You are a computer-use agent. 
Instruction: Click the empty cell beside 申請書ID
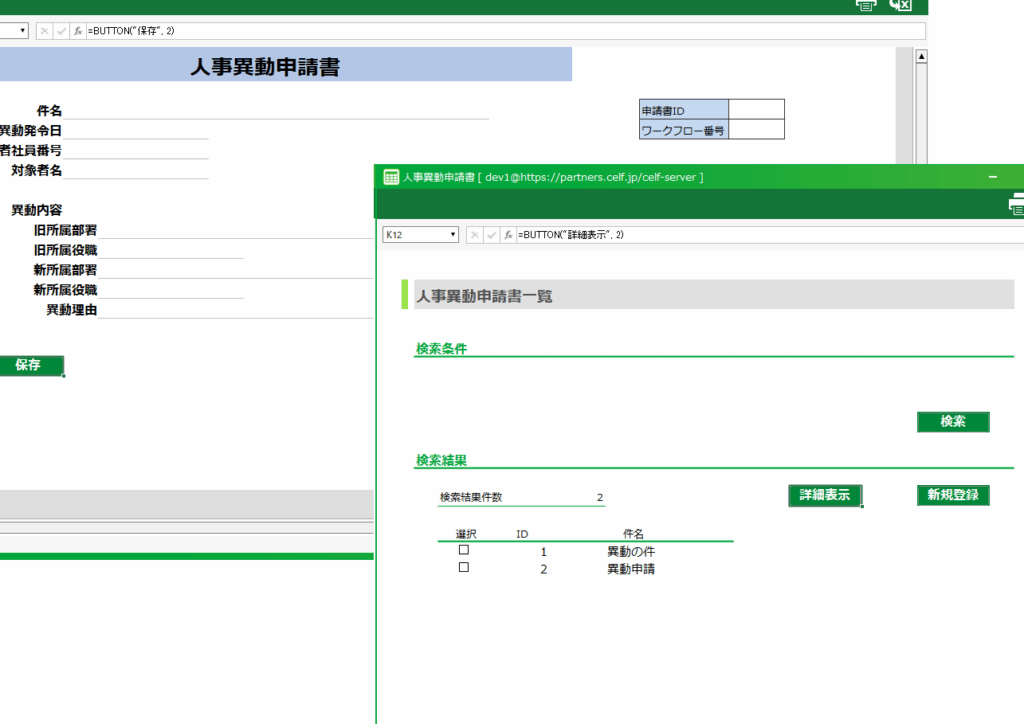[x=756, y=109]
